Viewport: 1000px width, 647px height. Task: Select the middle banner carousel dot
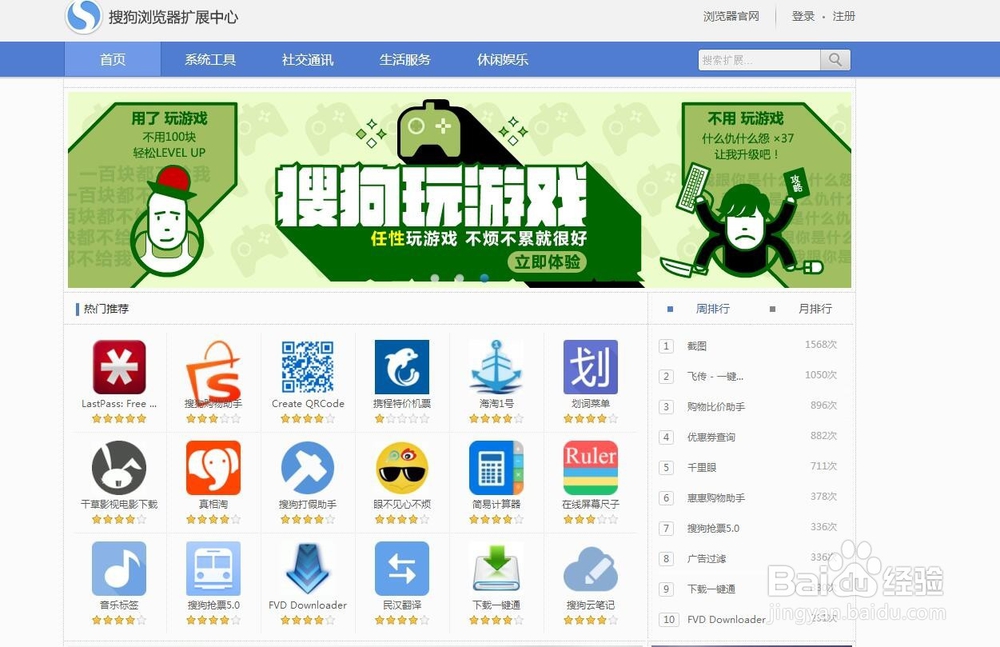pos(460,278)
